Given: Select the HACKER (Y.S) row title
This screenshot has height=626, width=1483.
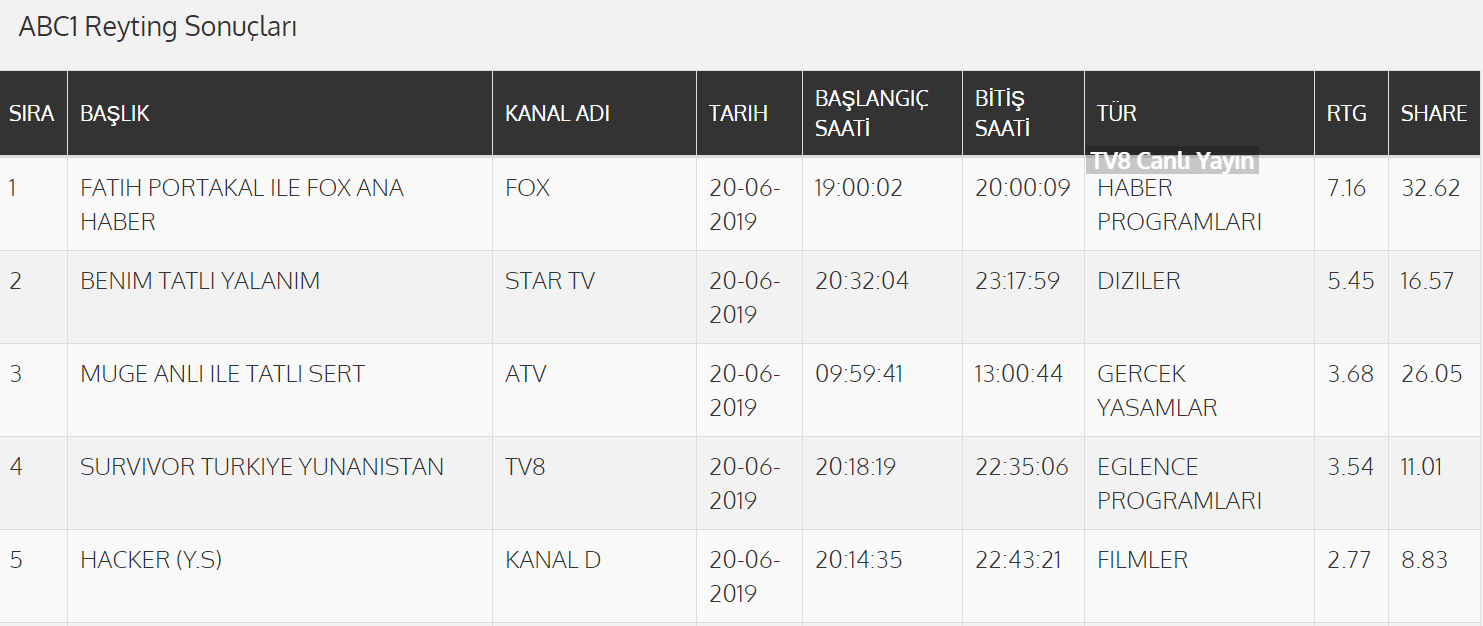Looking at the screenshot, I should (x=151, y=560).
